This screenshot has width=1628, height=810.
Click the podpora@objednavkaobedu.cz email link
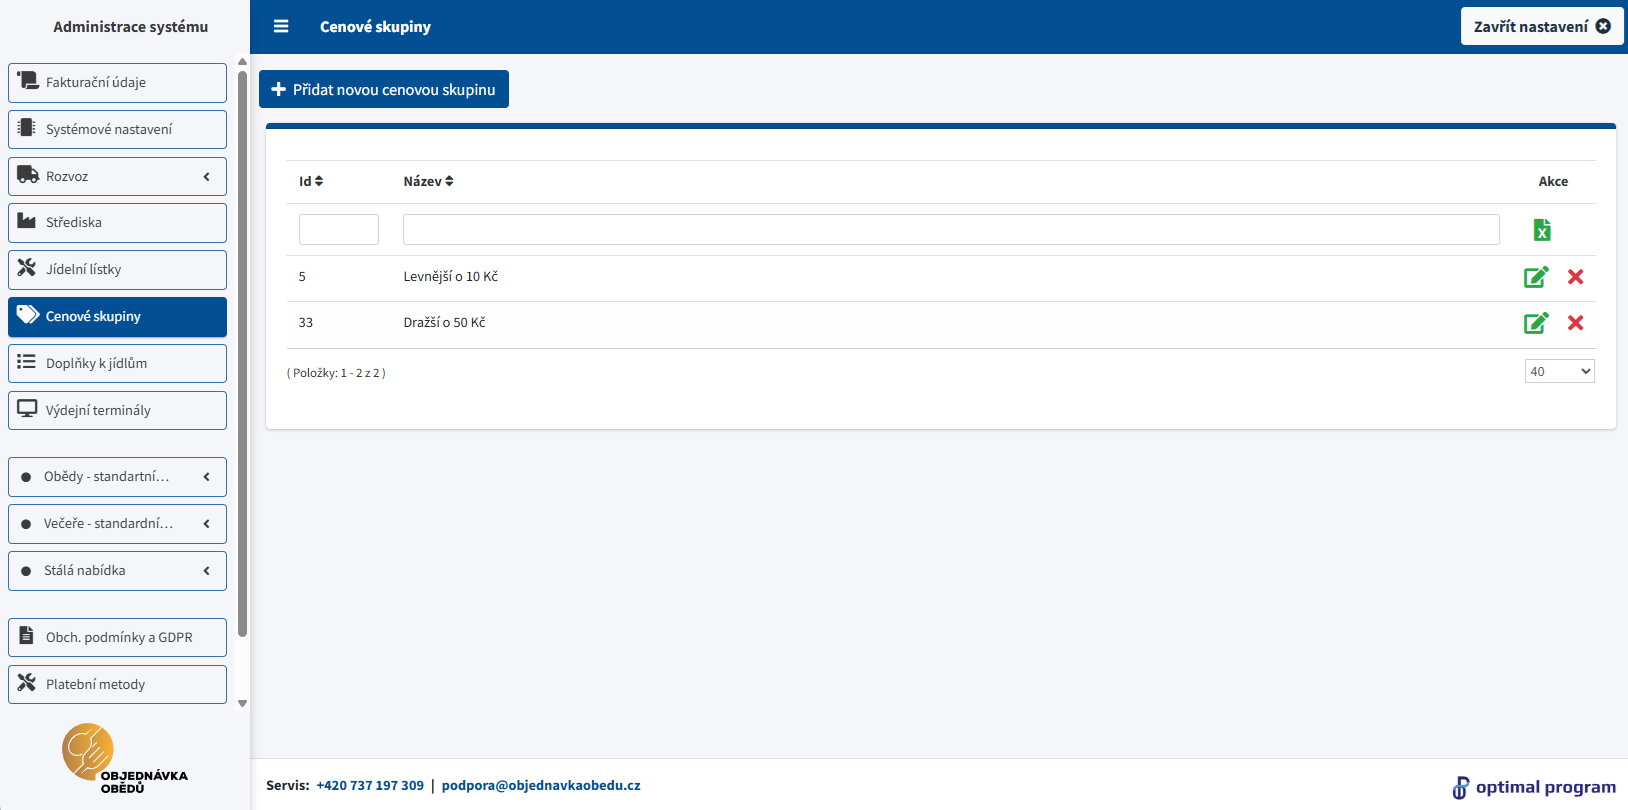point(541,786)
